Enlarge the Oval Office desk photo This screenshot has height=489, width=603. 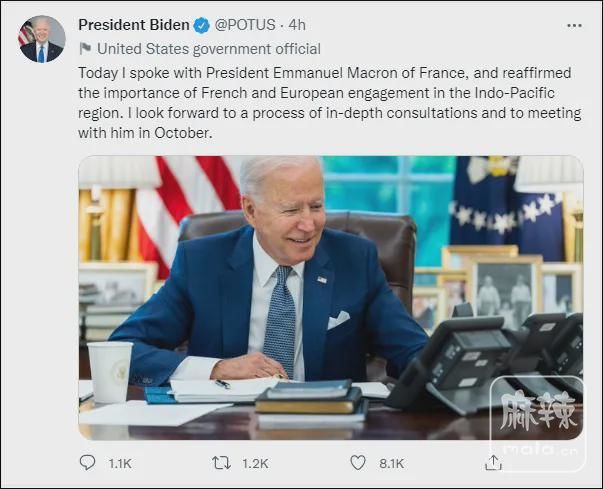330,297
